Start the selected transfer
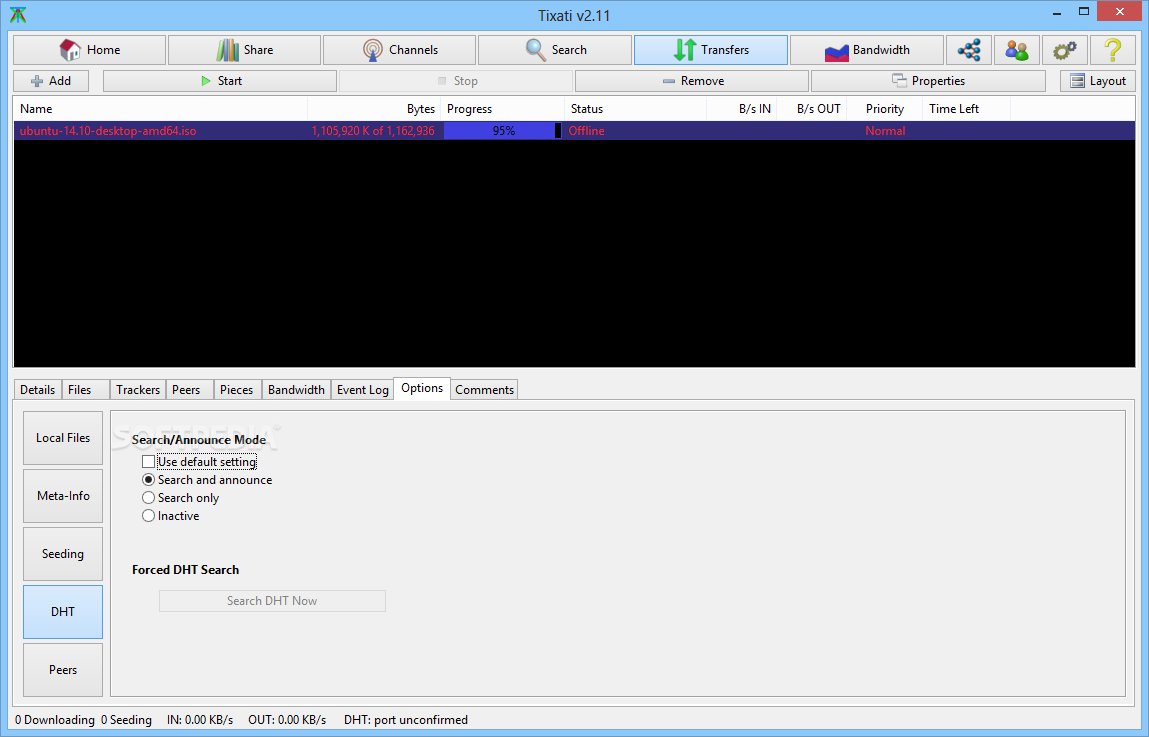Image resolution: width=1149 pixels, height=737 pixels. point(220,81)
